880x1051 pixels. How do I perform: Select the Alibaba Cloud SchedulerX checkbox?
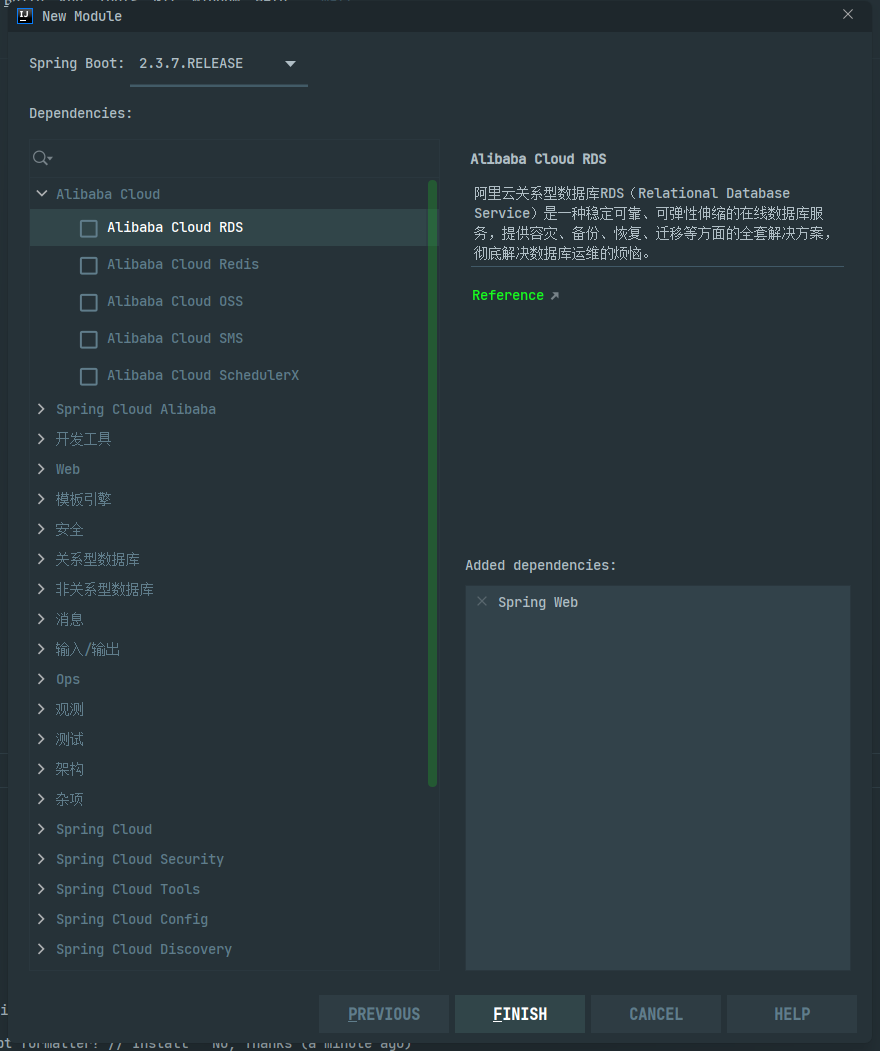pyautogui.click(x=88, y=375)
